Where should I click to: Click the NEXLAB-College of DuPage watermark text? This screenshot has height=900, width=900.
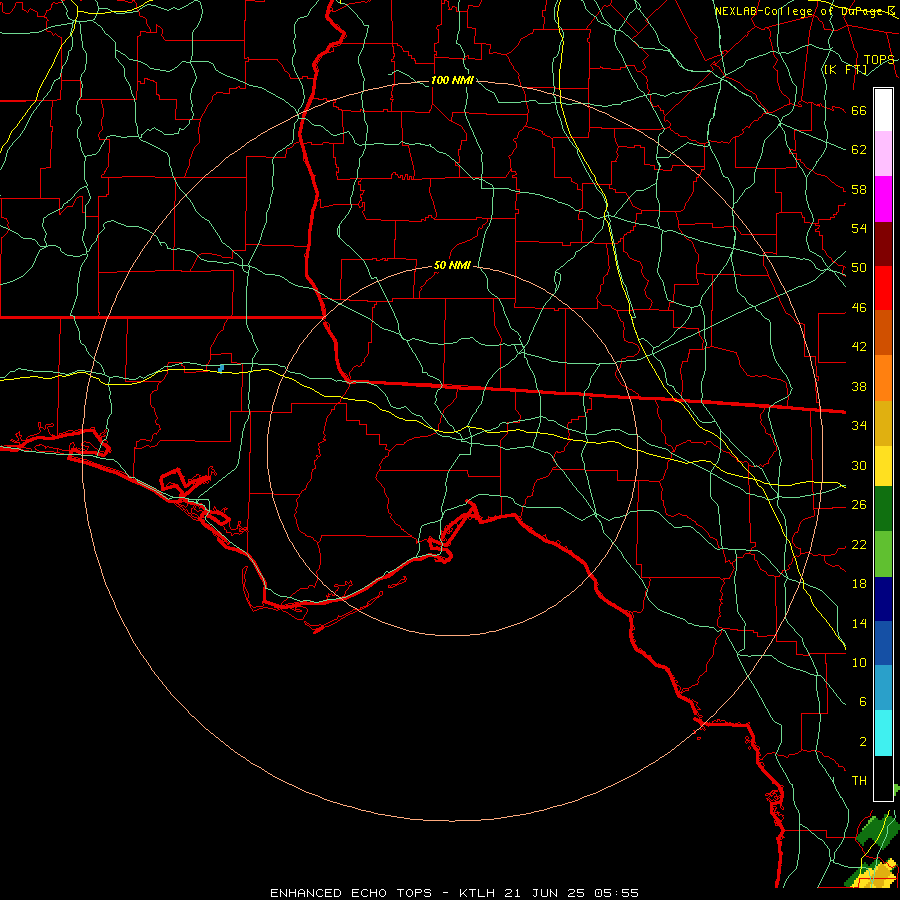(805, 11)
